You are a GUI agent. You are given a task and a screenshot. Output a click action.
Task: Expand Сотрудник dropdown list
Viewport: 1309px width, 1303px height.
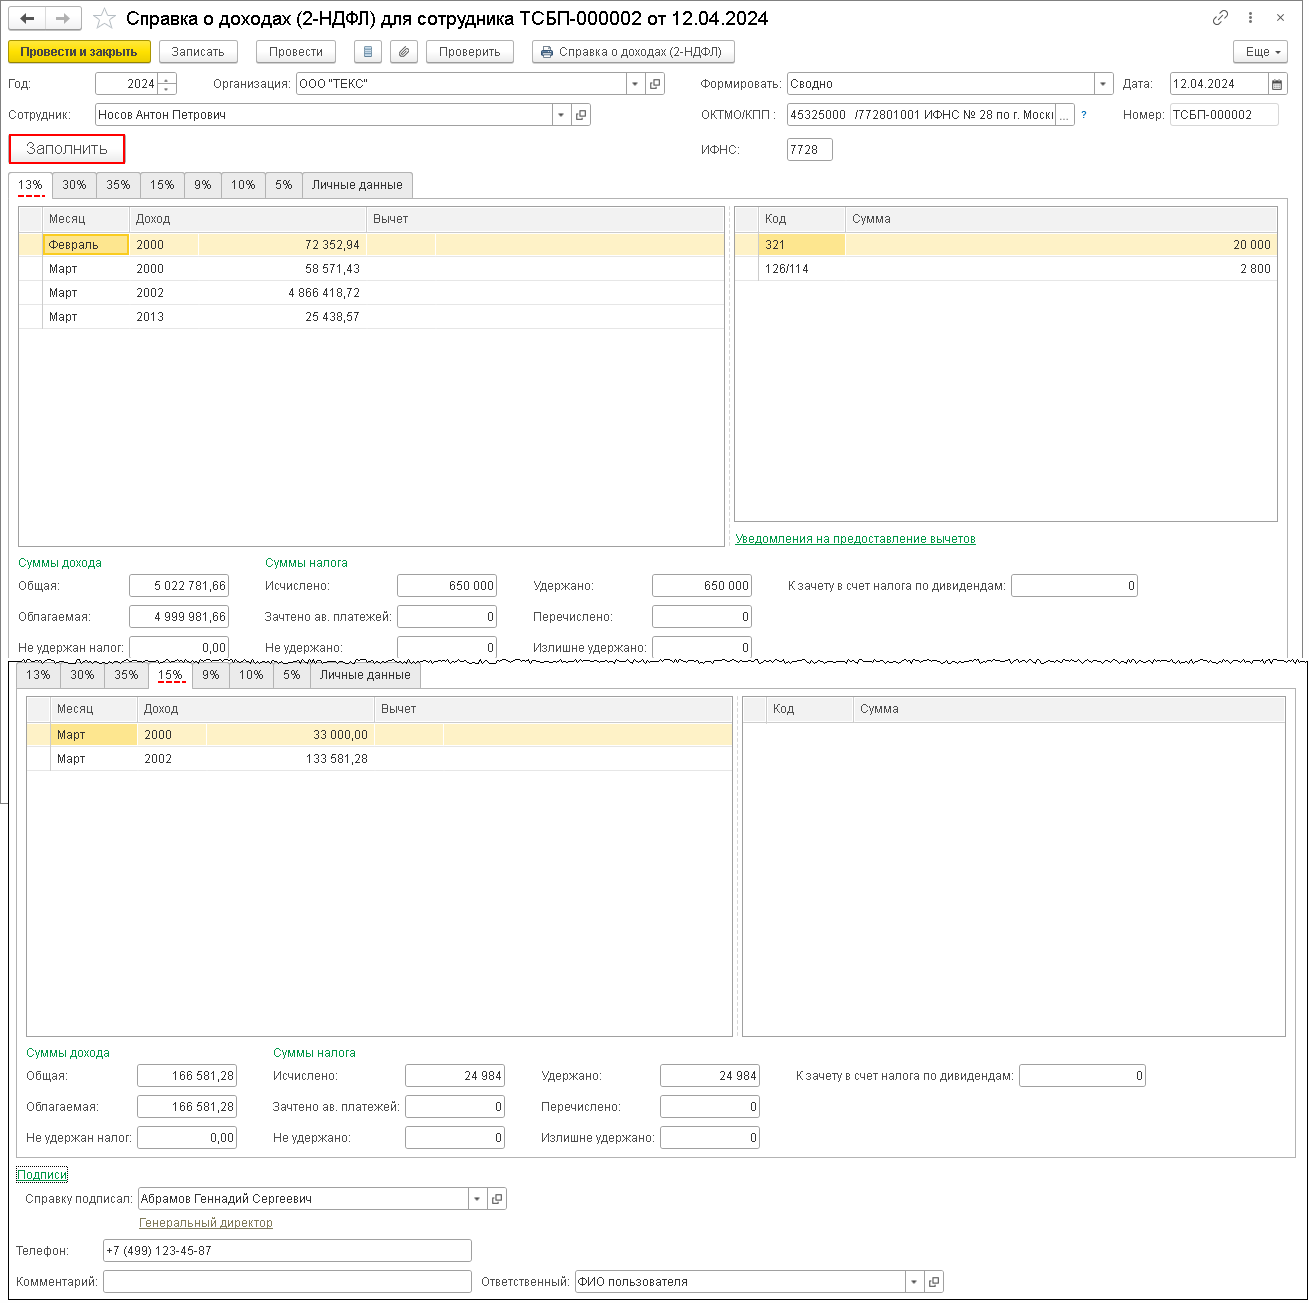tap(562, 115)
